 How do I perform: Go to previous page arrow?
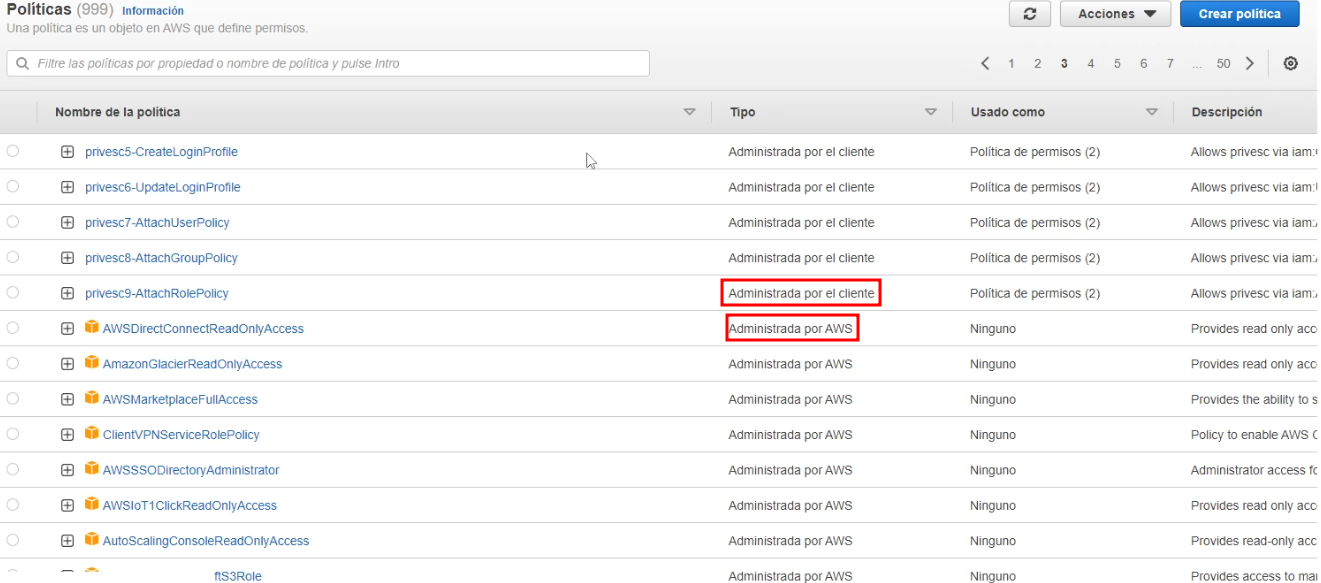(x=985, y=64)
